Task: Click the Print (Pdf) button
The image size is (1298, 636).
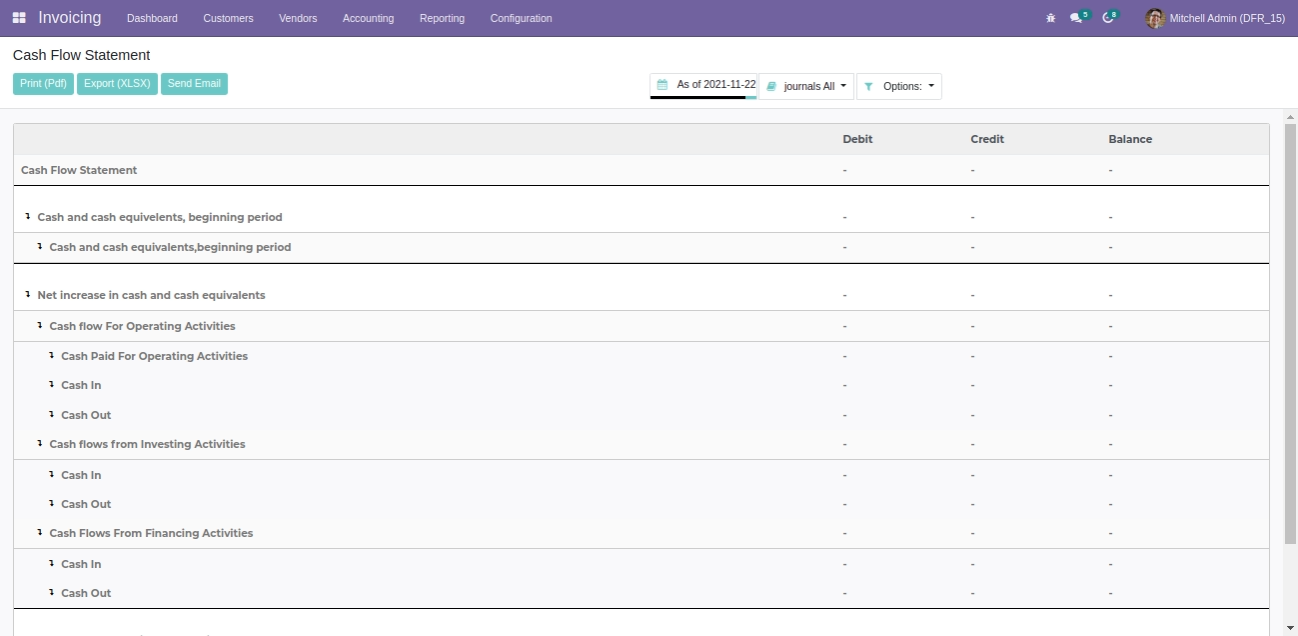Action: click(43, 84)
